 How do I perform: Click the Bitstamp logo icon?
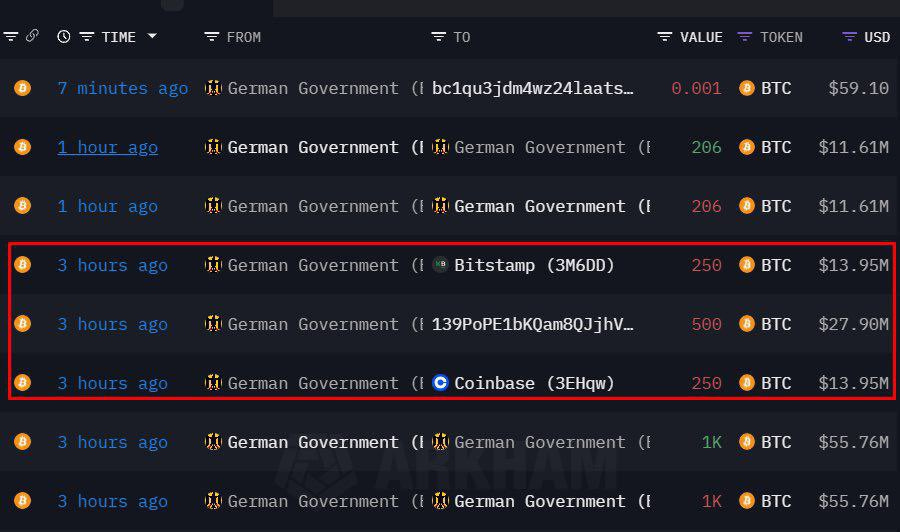pos(440,265)
